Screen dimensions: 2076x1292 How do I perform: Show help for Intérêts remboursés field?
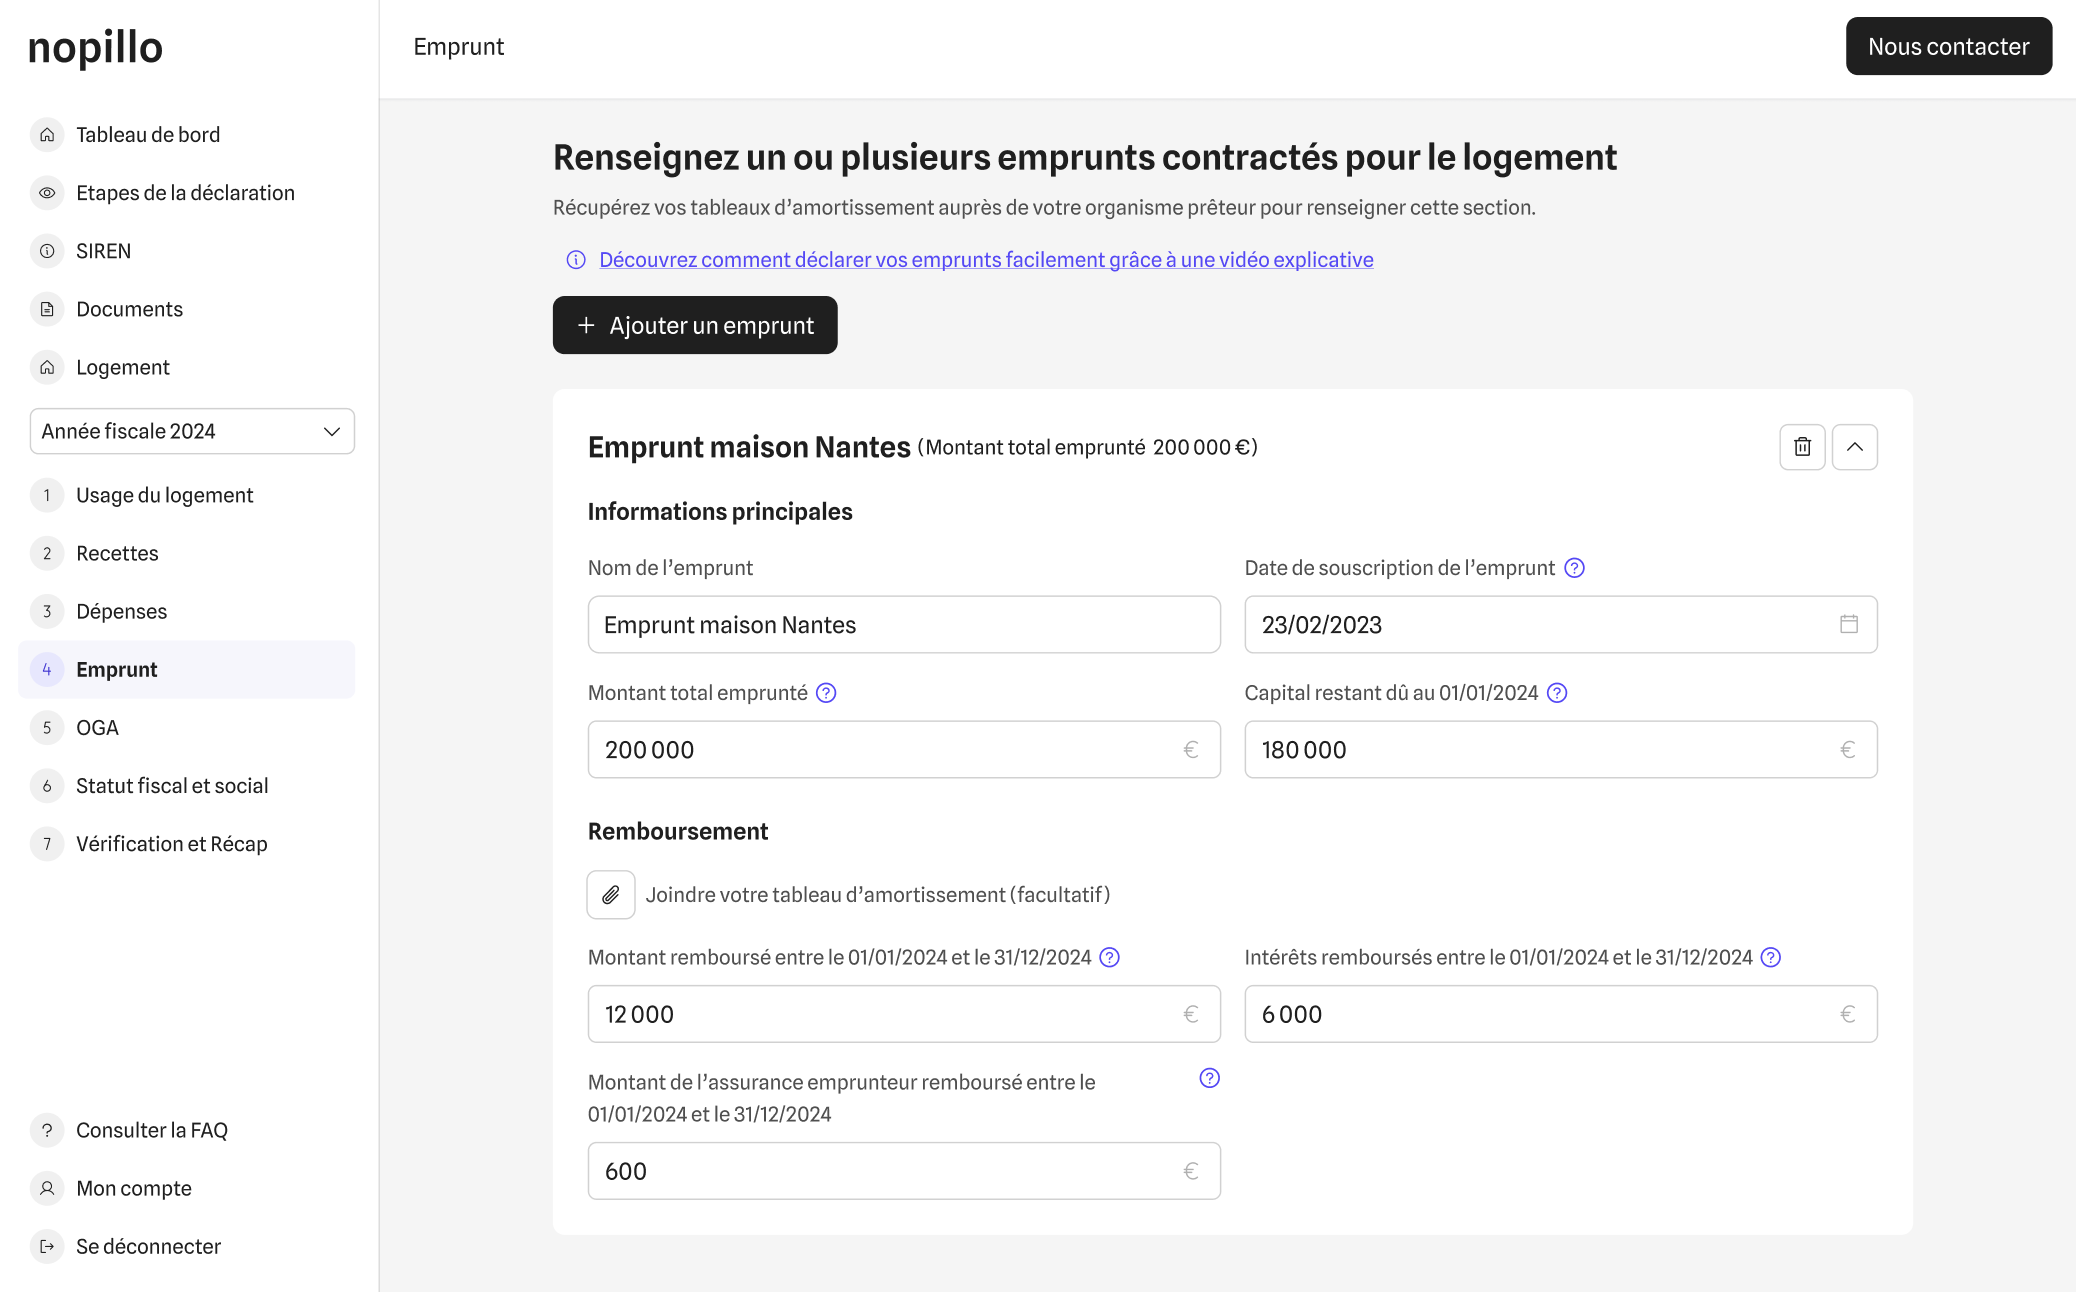1771,957
